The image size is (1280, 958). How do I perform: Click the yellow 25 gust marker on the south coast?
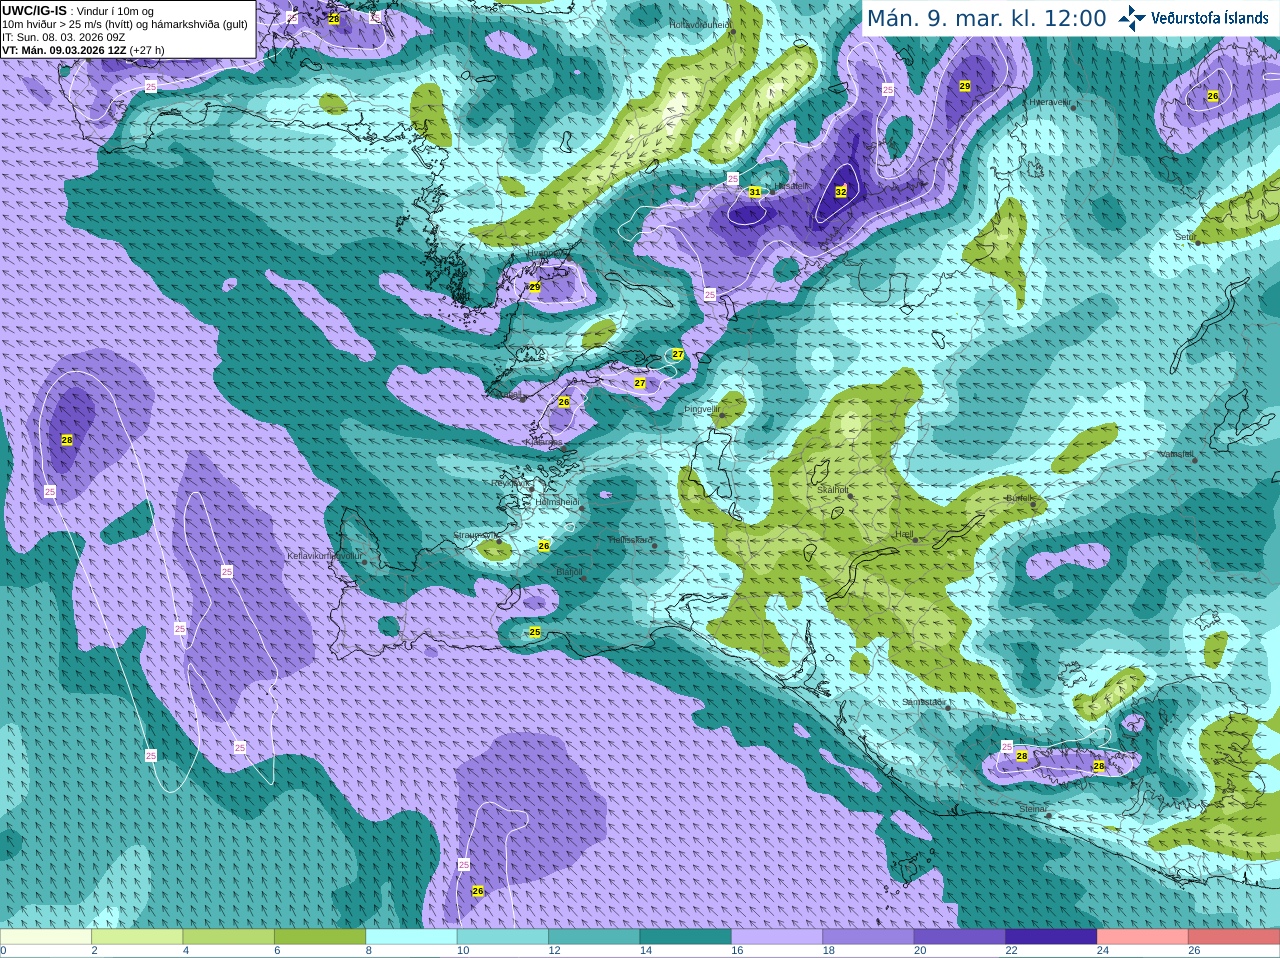pyautogui.click(x=535, y=632)
